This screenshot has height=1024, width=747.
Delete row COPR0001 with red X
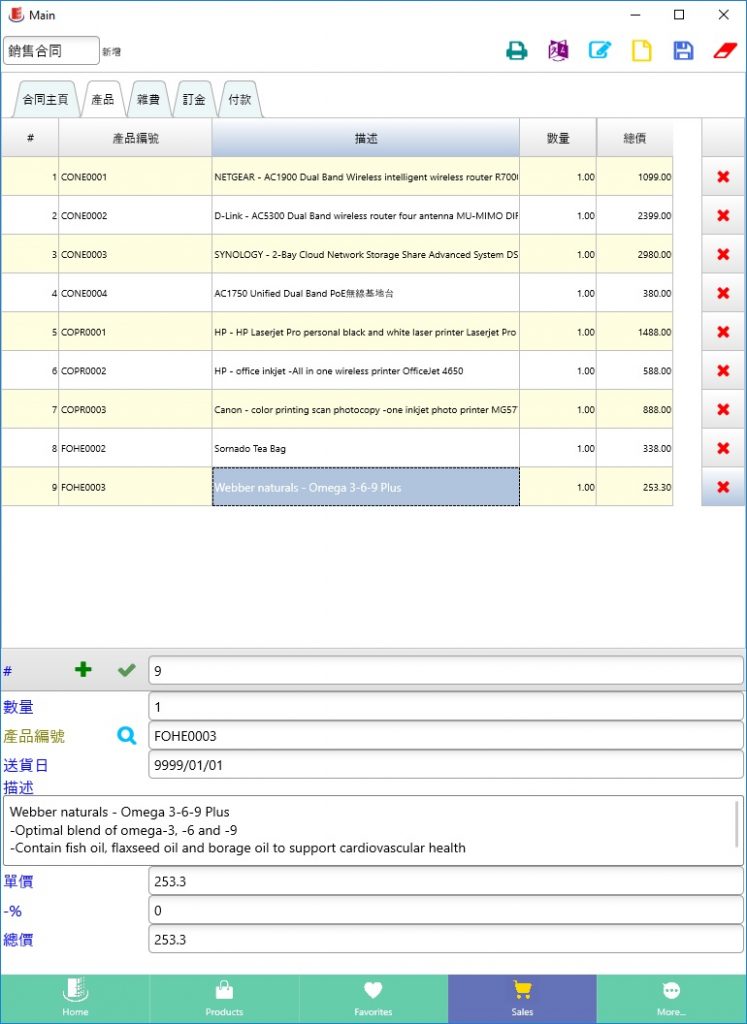(723, 332)
